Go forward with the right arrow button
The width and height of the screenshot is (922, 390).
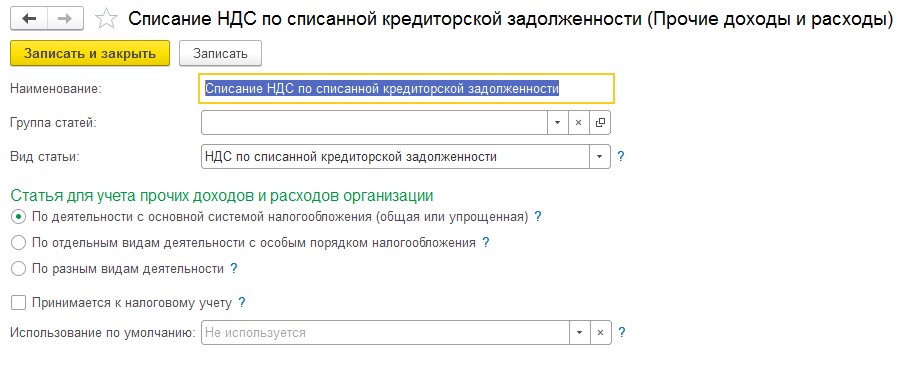65,19
